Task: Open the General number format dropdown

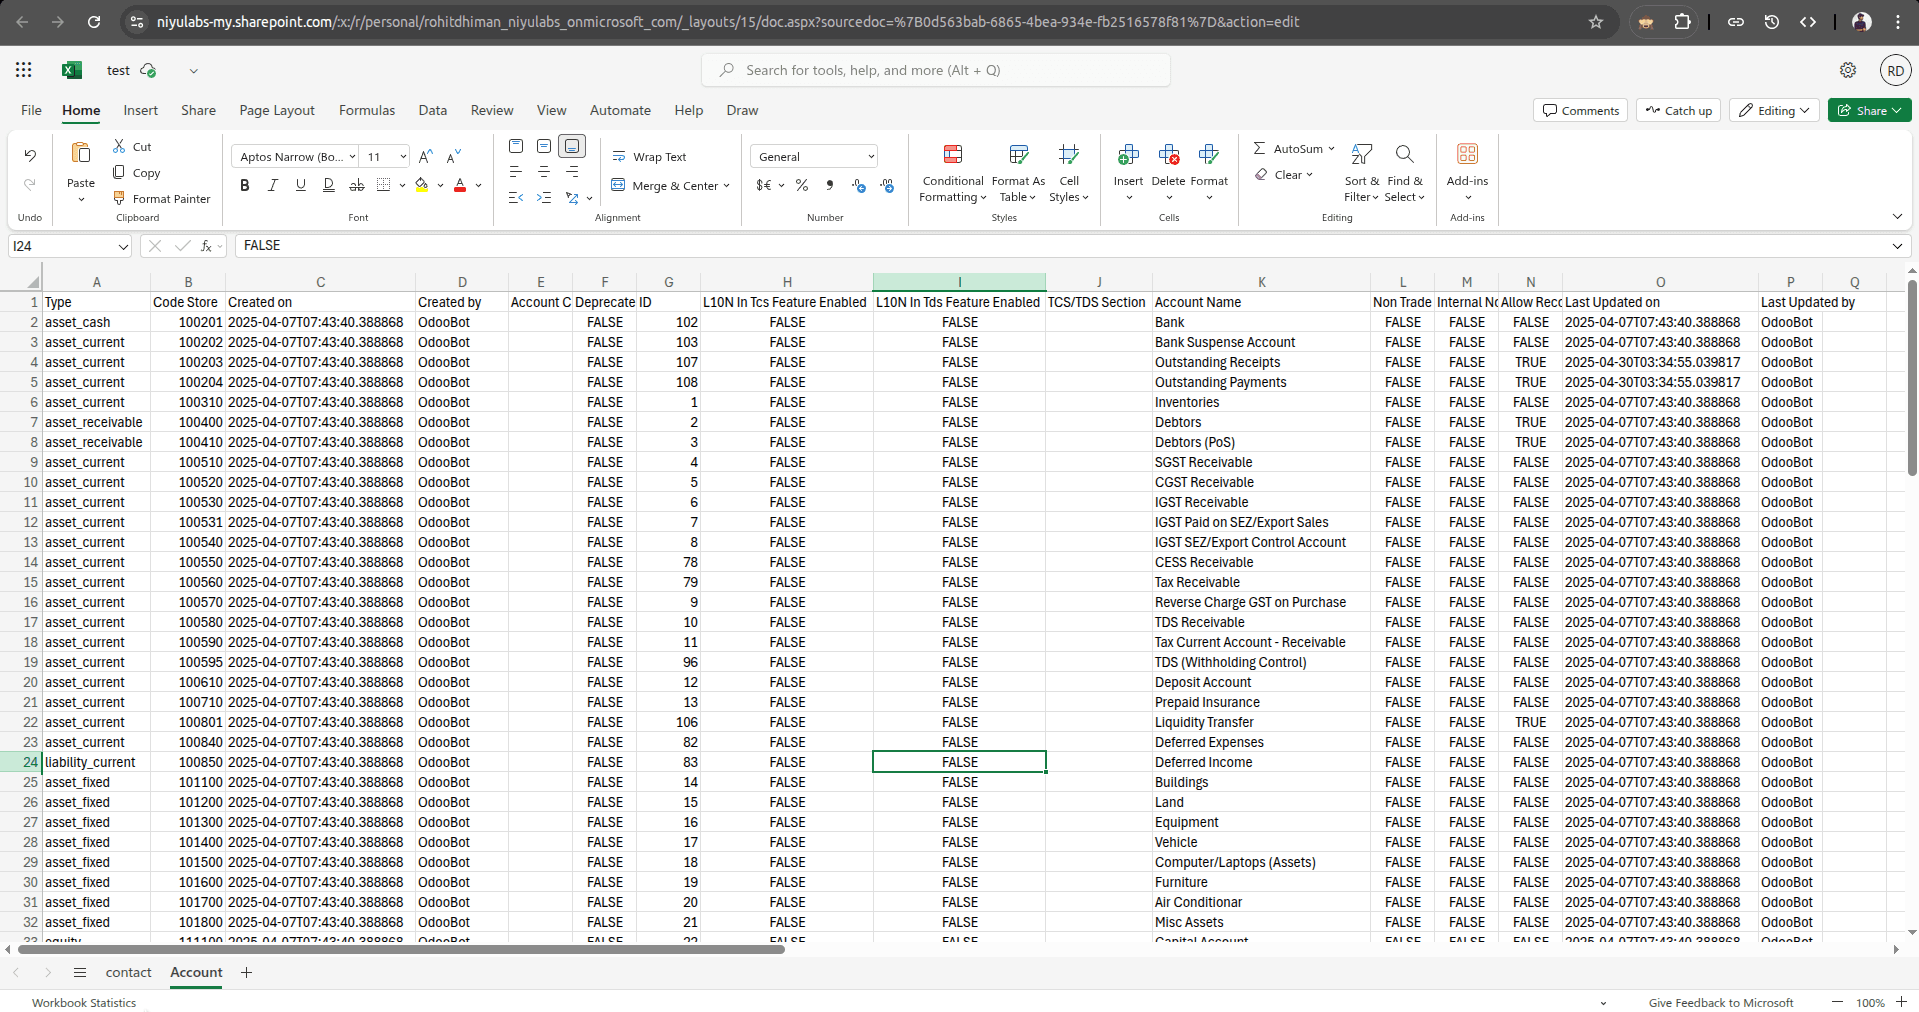Action: coord(814,157)
